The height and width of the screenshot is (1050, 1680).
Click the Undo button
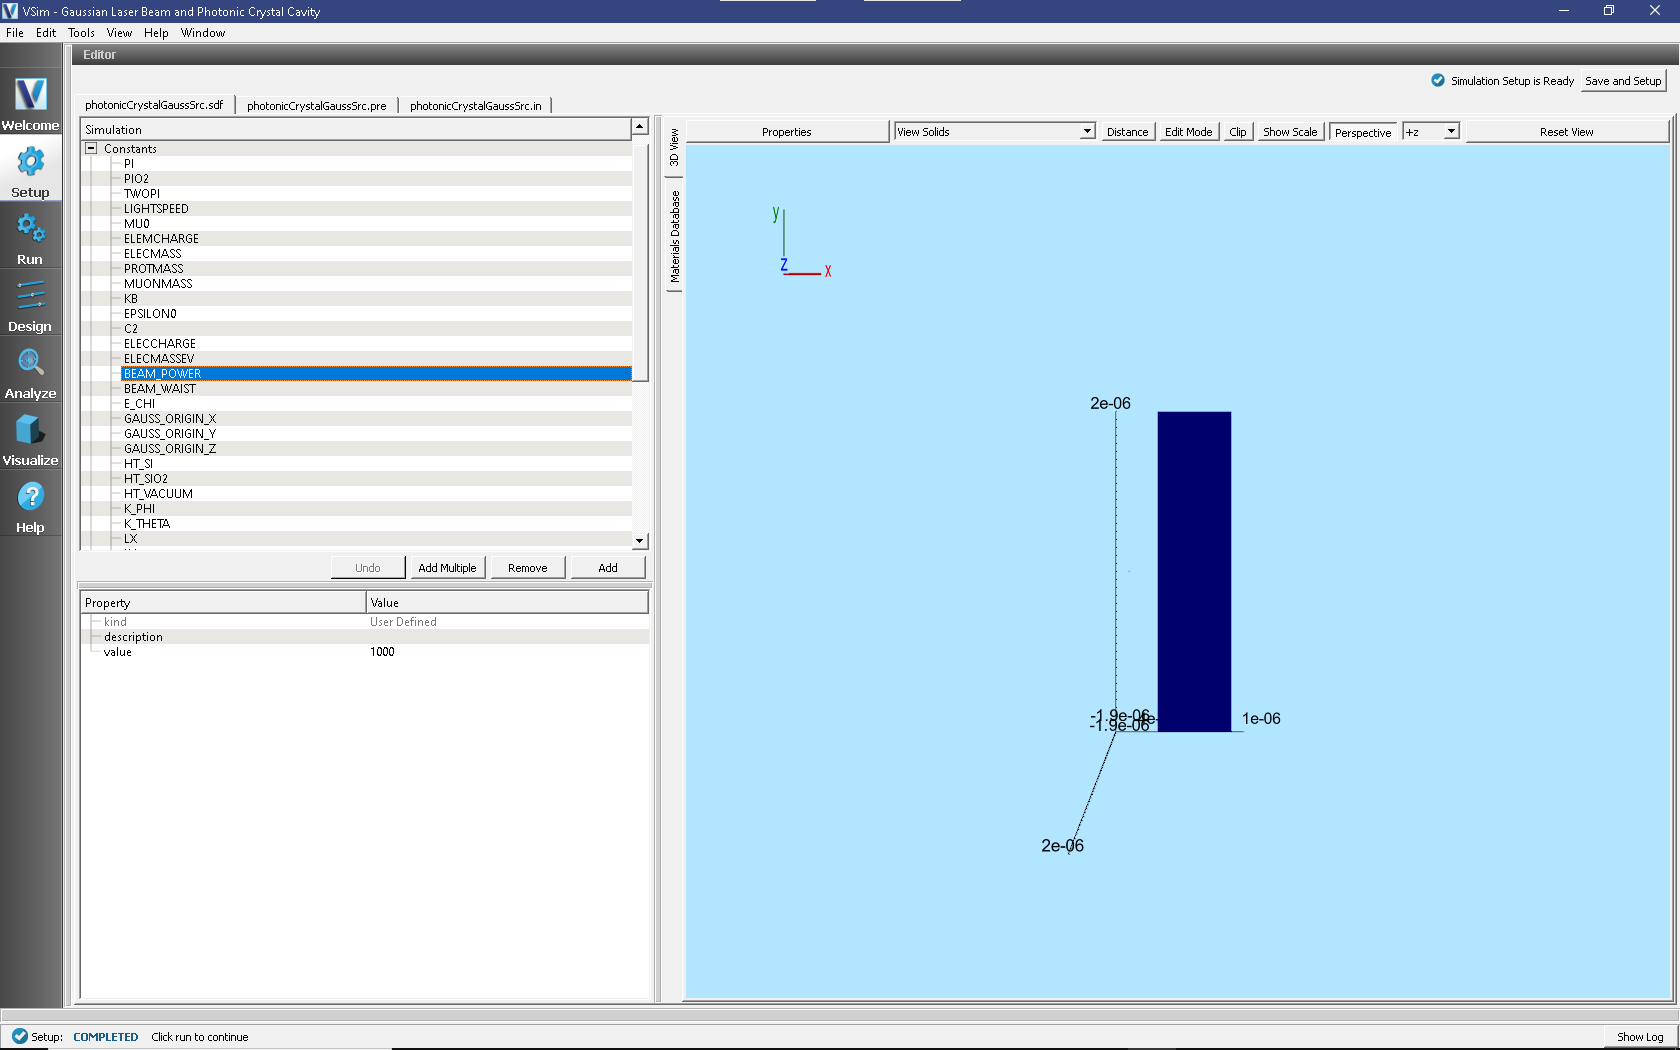[x=368, y=567]
